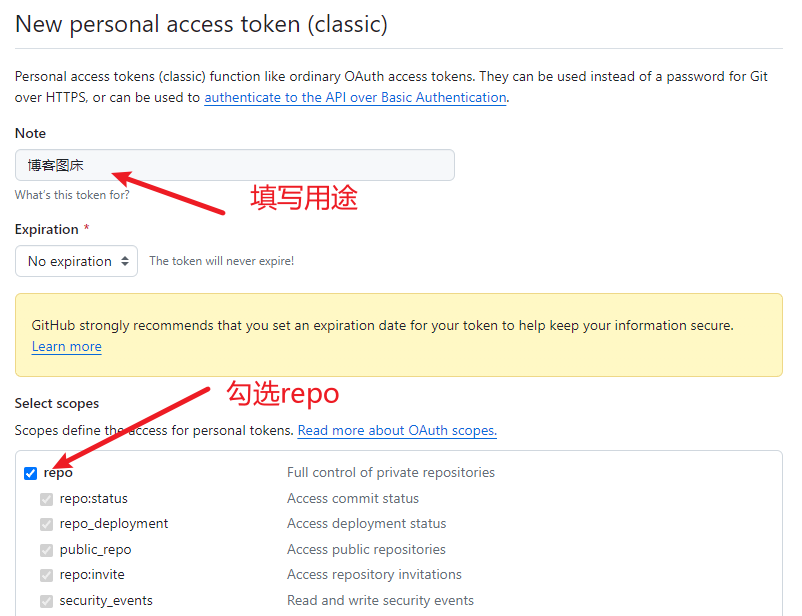Click the repo_deployment checkbox
802x616 pixels.
coord(47,524)
